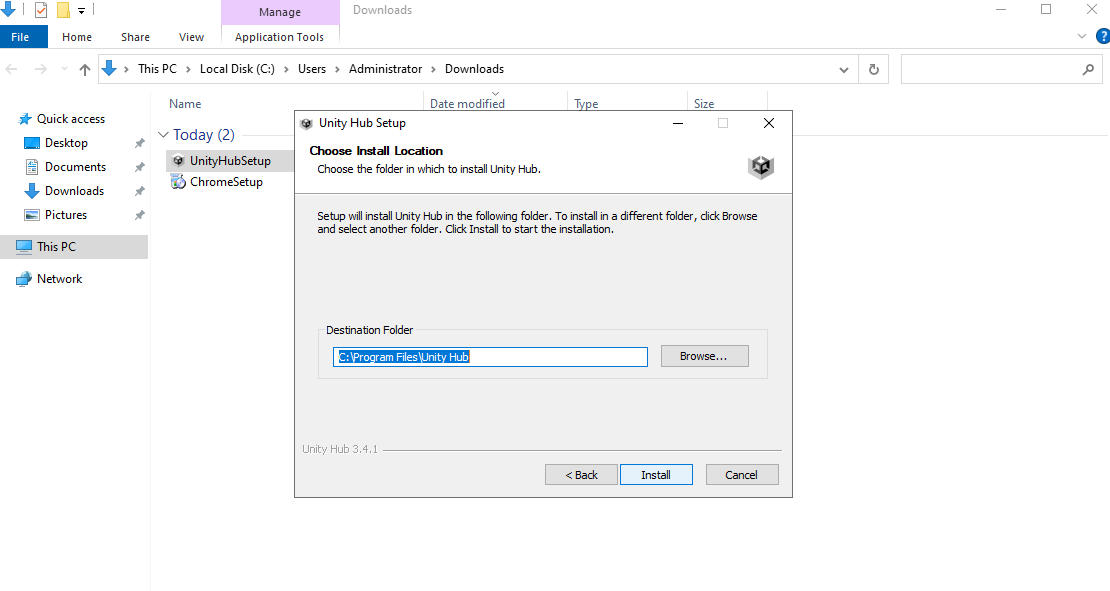This screenshot has width=1110, height=591.
Task: Select the Manage contextual tab
Action: 280,12
